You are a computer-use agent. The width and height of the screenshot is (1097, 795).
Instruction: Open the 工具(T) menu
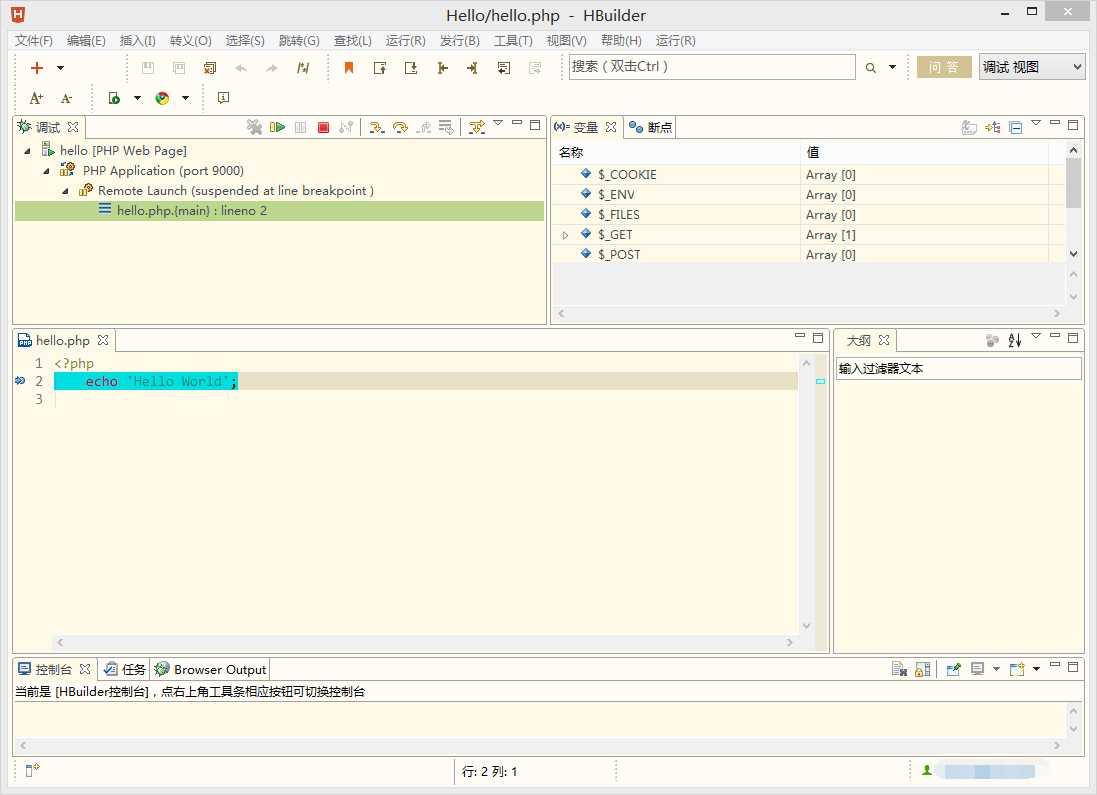(x=513, y=41)
